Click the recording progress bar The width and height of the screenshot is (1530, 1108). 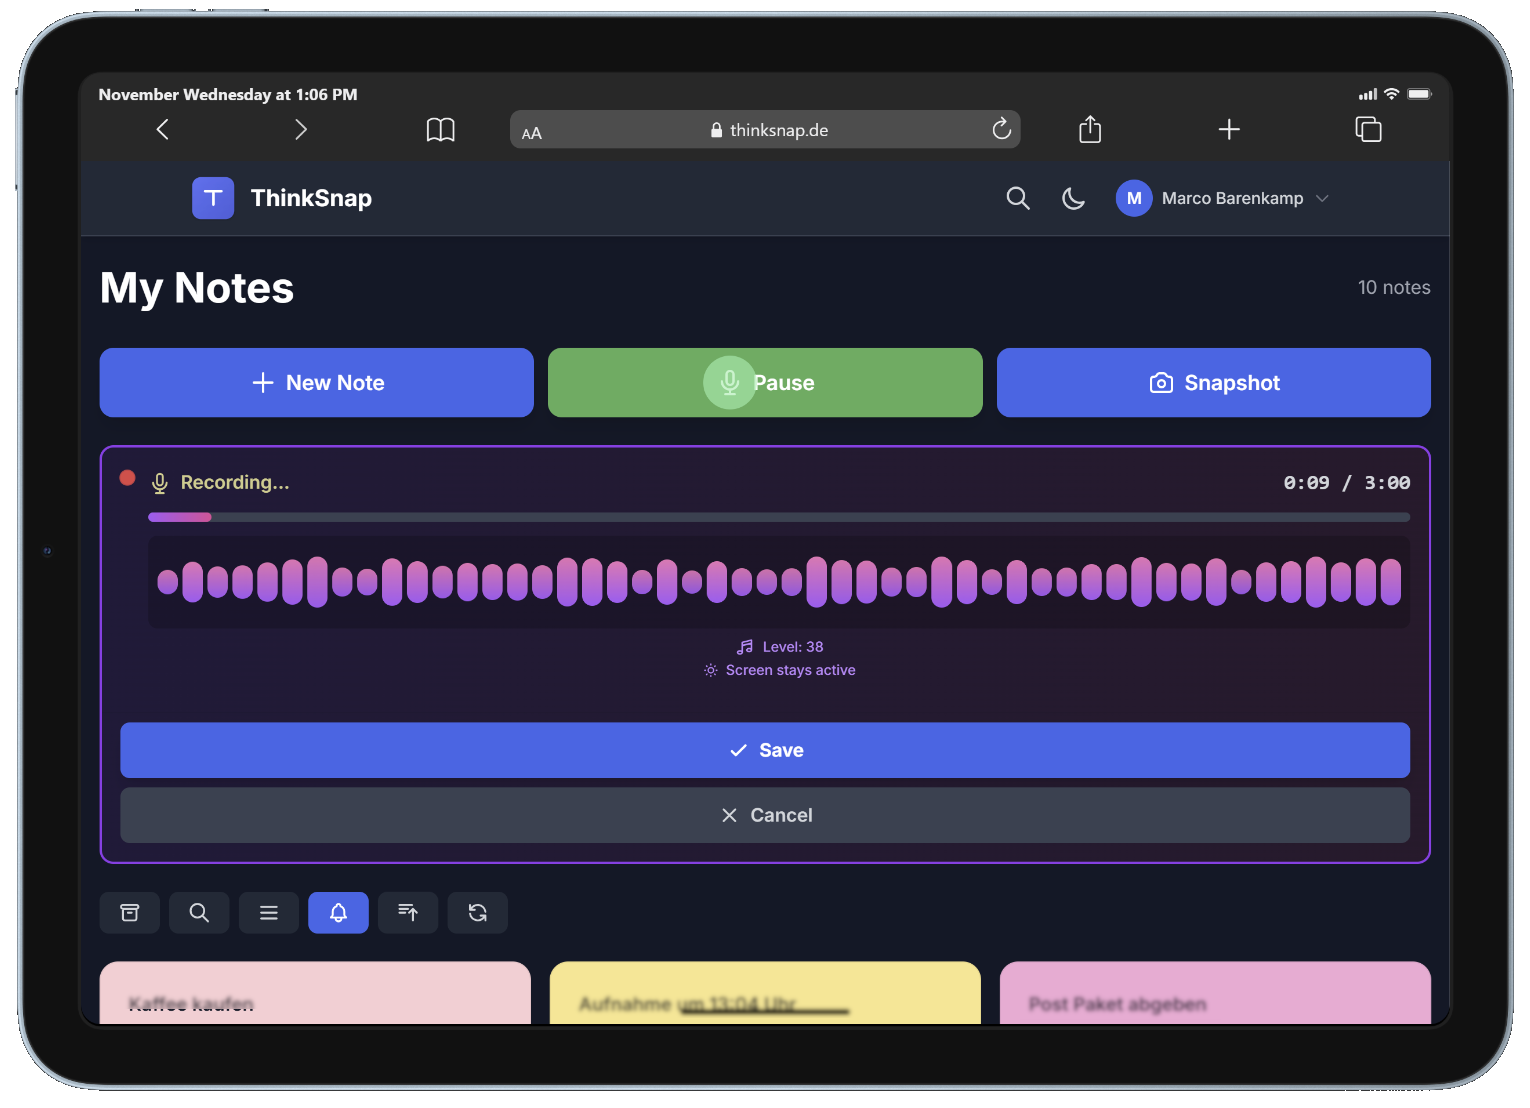[x=779, y=517]
